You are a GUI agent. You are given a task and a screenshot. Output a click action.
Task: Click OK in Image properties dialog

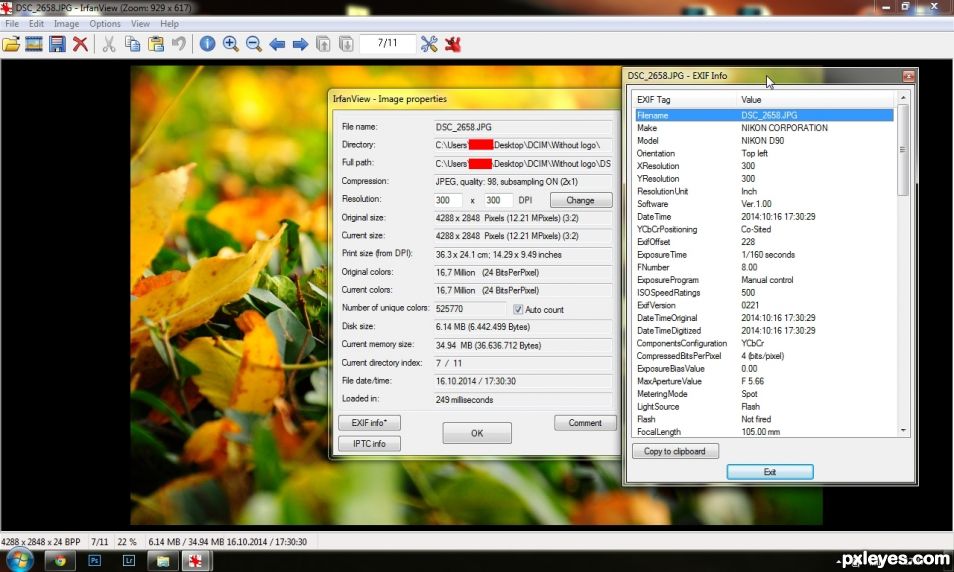[477, 433]
